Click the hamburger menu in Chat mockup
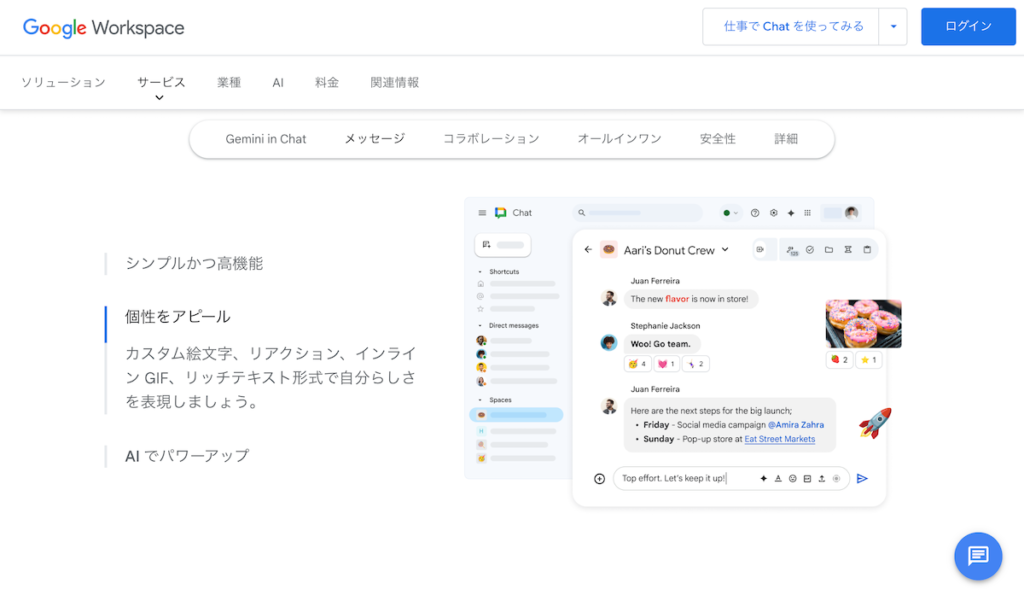The height and width of the screenshot is (601, 1024). pyautogui.click(x=482, y=213)
